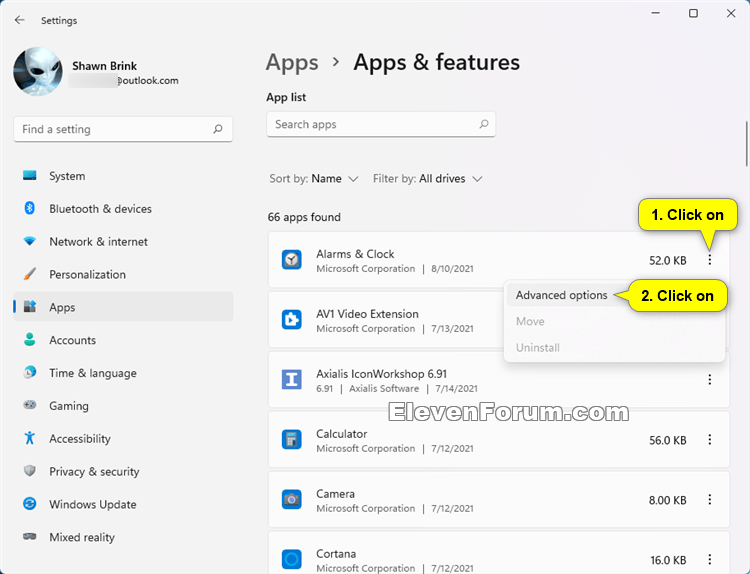
Task: Open Privacy & security settings
Action: (x=123, y=472)
